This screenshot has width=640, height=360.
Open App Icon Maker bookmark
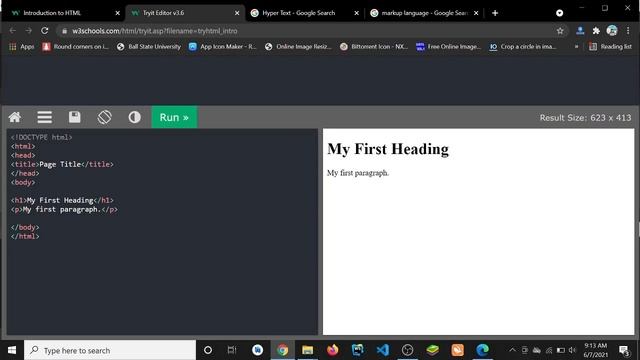click(x=222, y=47)
